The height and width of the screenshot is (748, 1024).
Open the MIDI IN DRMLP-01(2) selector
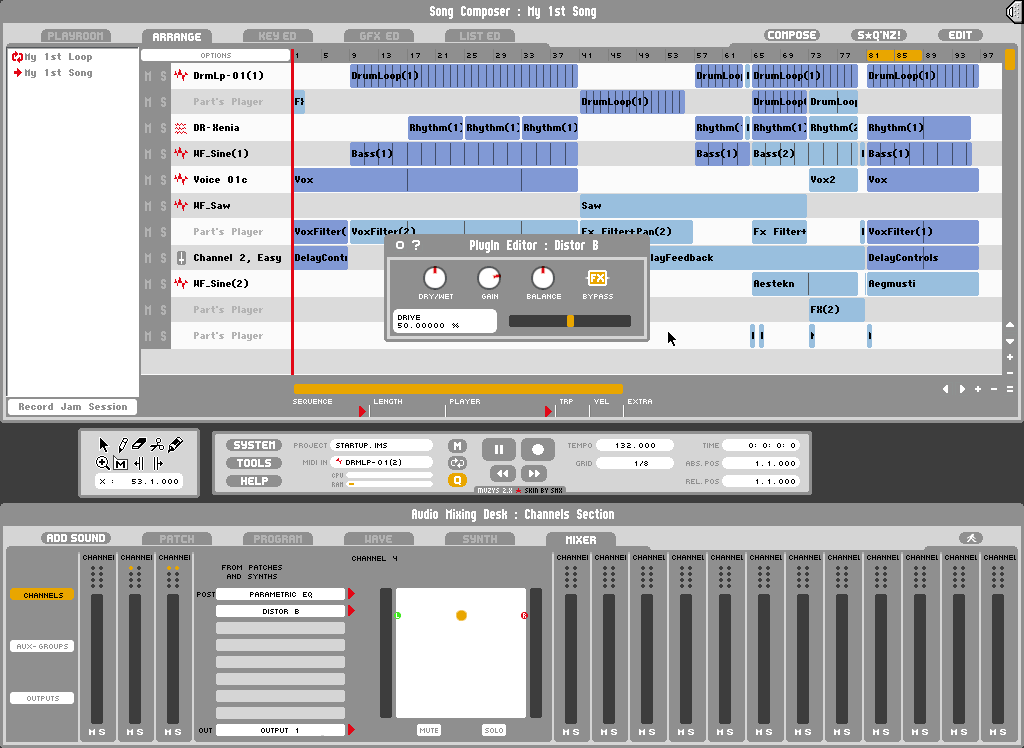(x=381, y=462)
